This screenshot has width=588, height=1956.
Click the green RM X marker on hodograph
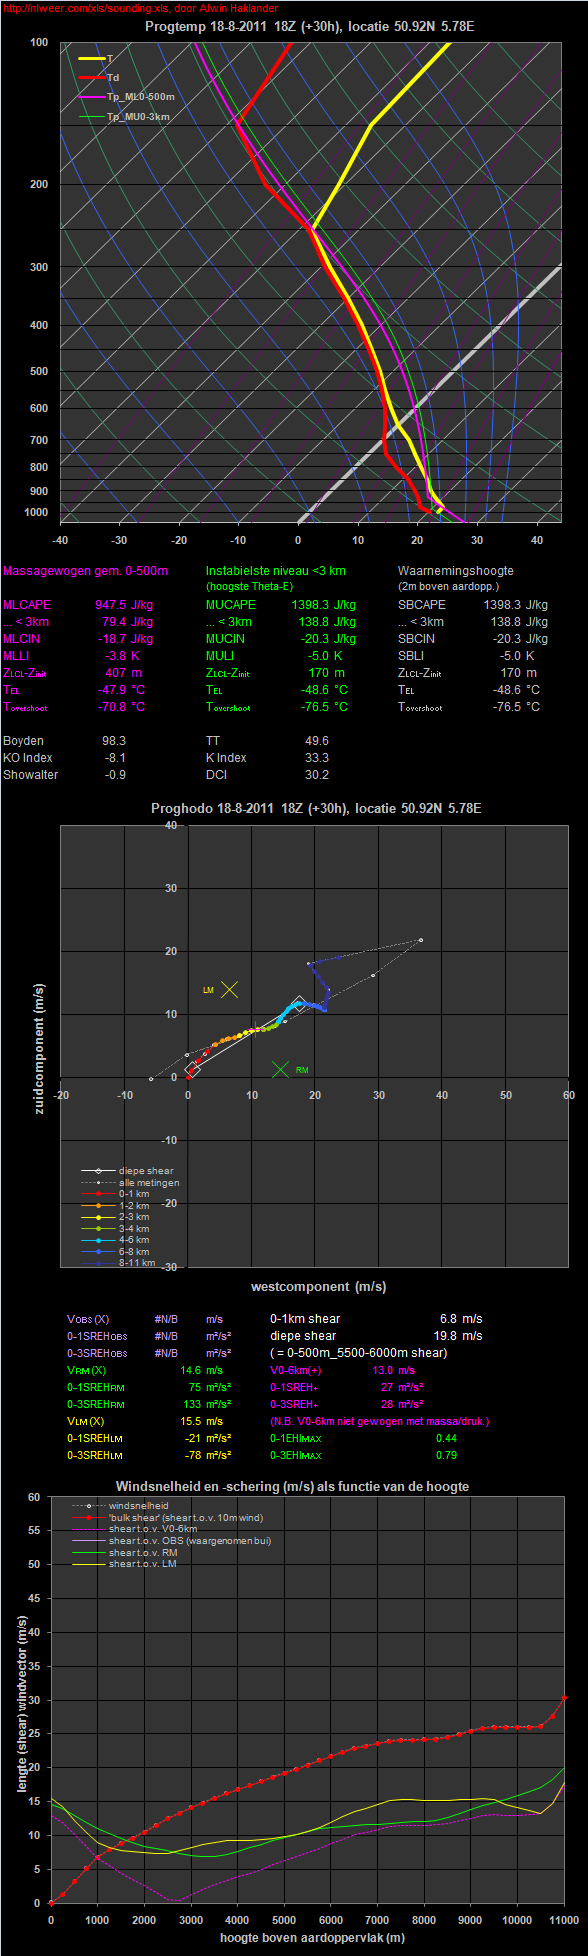click(281, 1070)
